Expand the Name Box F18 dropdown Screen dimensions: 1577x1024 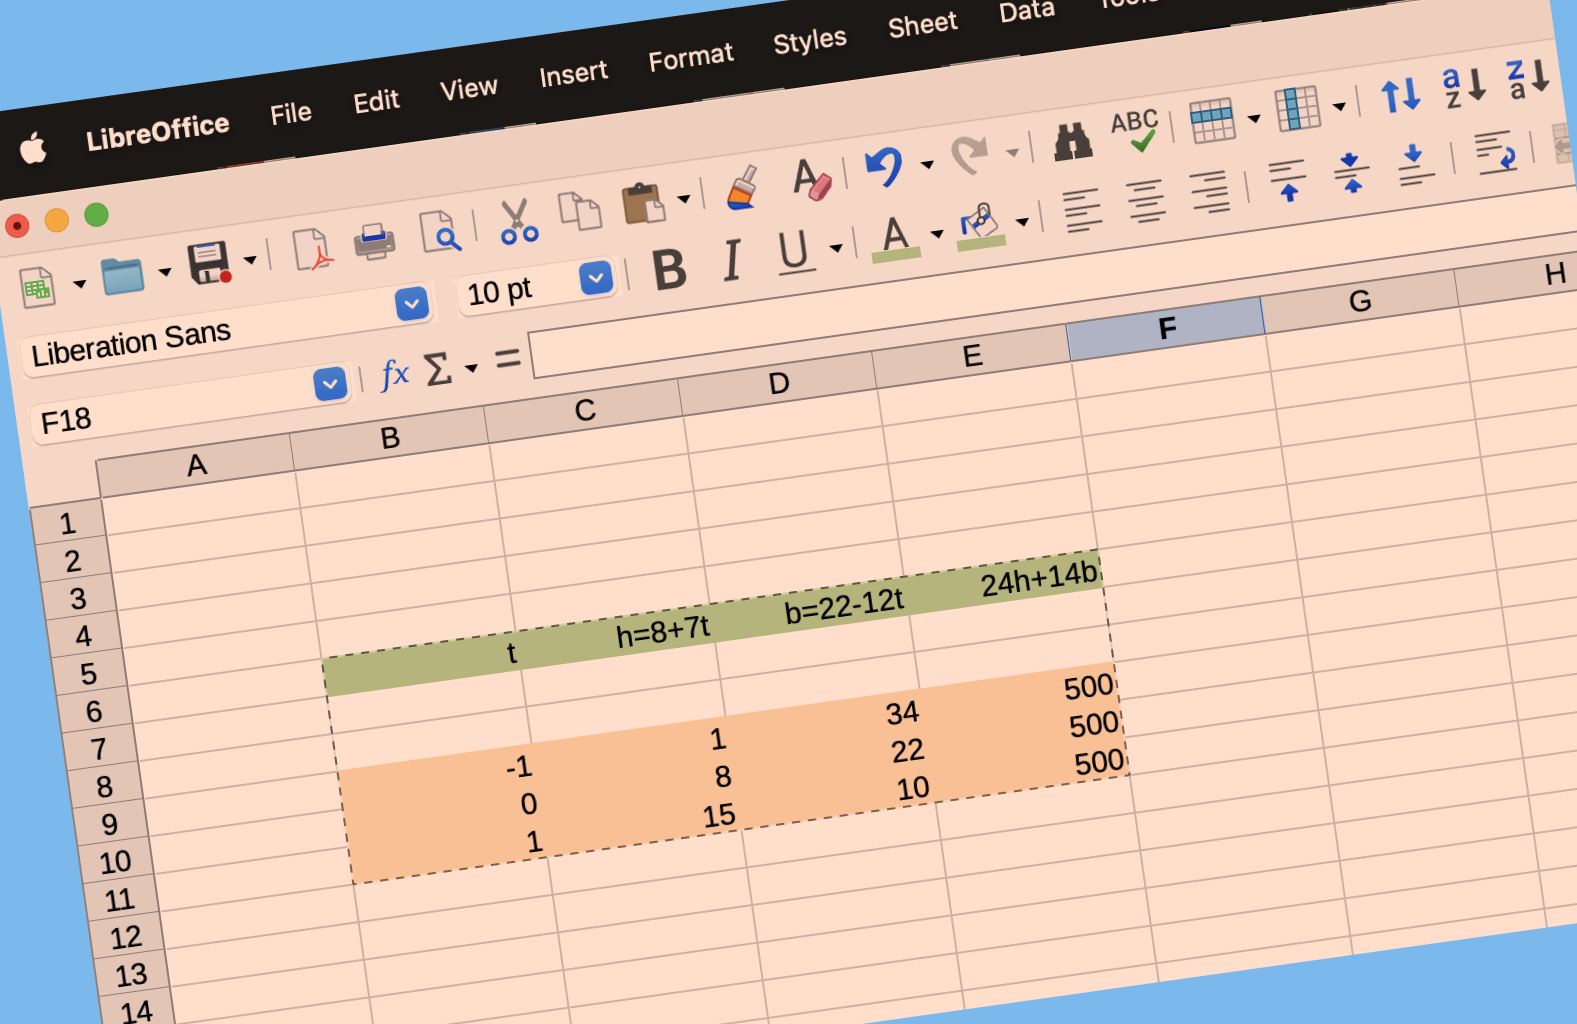coord(330,384)
